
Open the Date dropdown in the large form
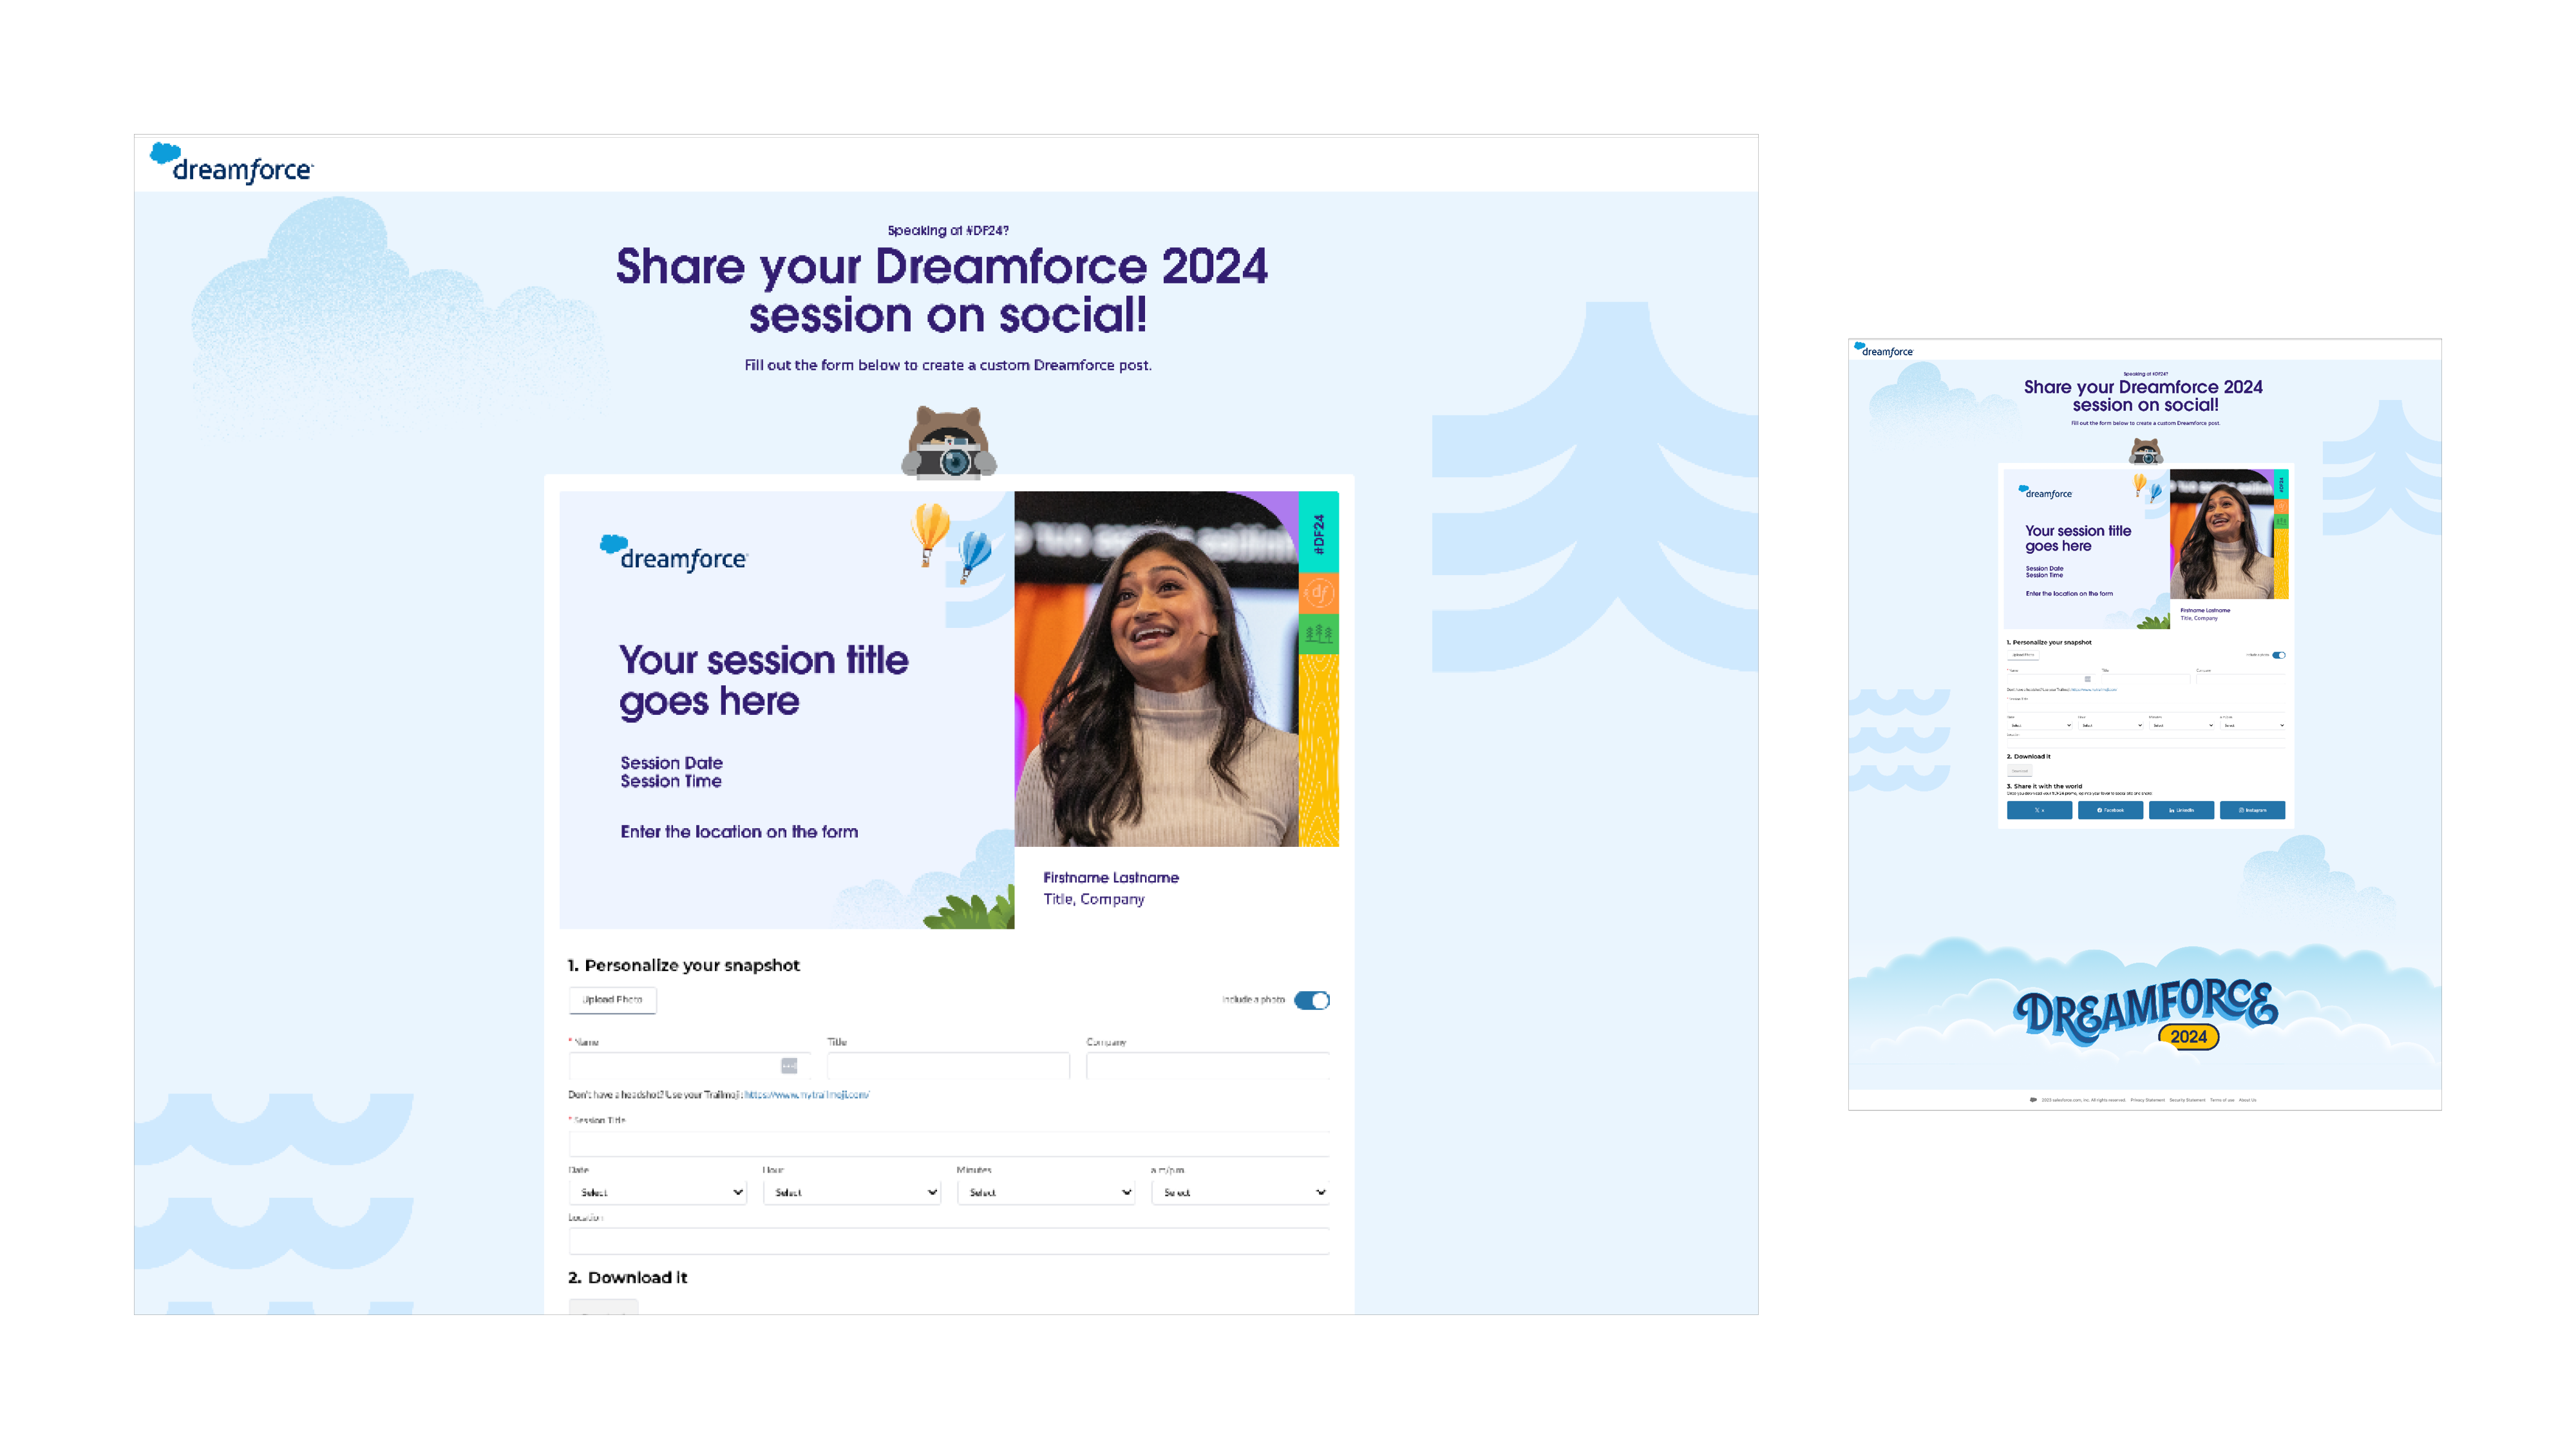tap(658, 1192)
